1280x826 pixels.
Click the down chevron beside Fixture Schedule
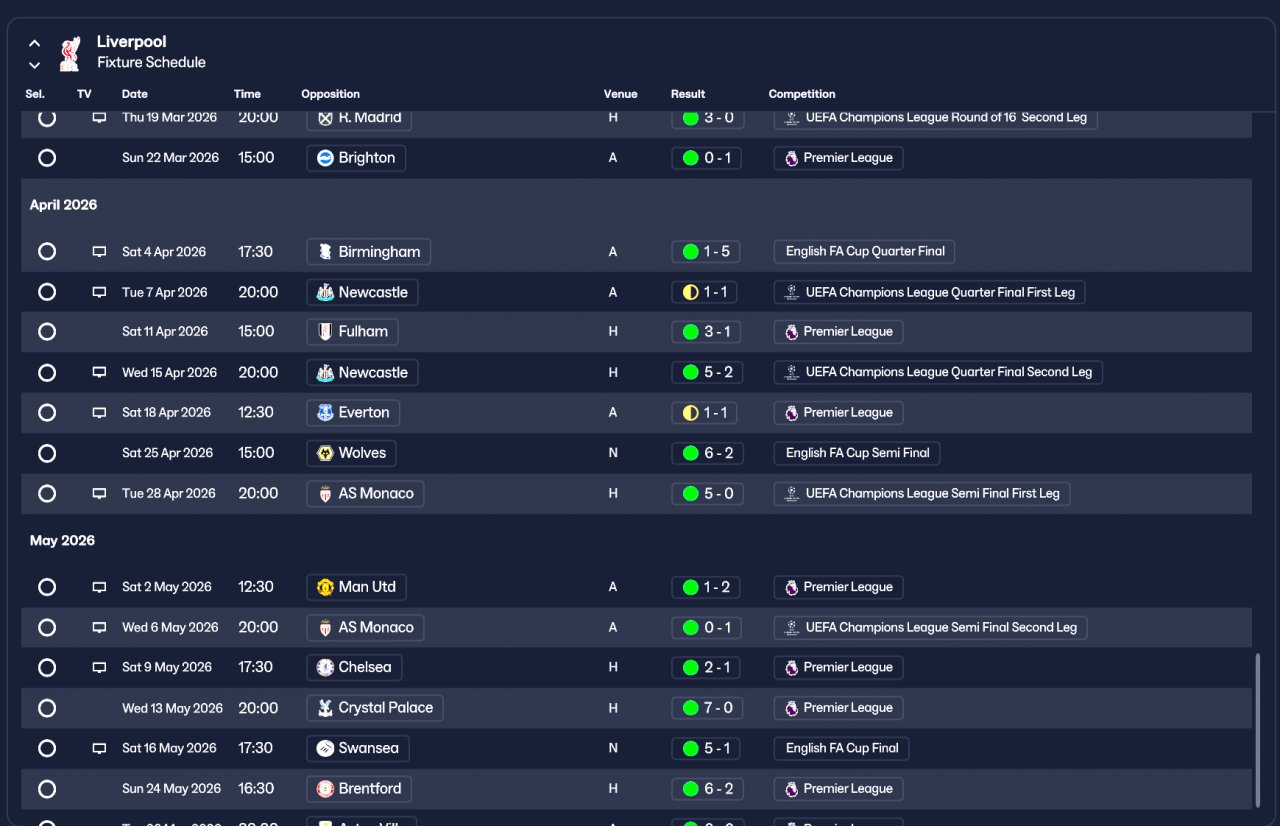click(x=34, y=65)
